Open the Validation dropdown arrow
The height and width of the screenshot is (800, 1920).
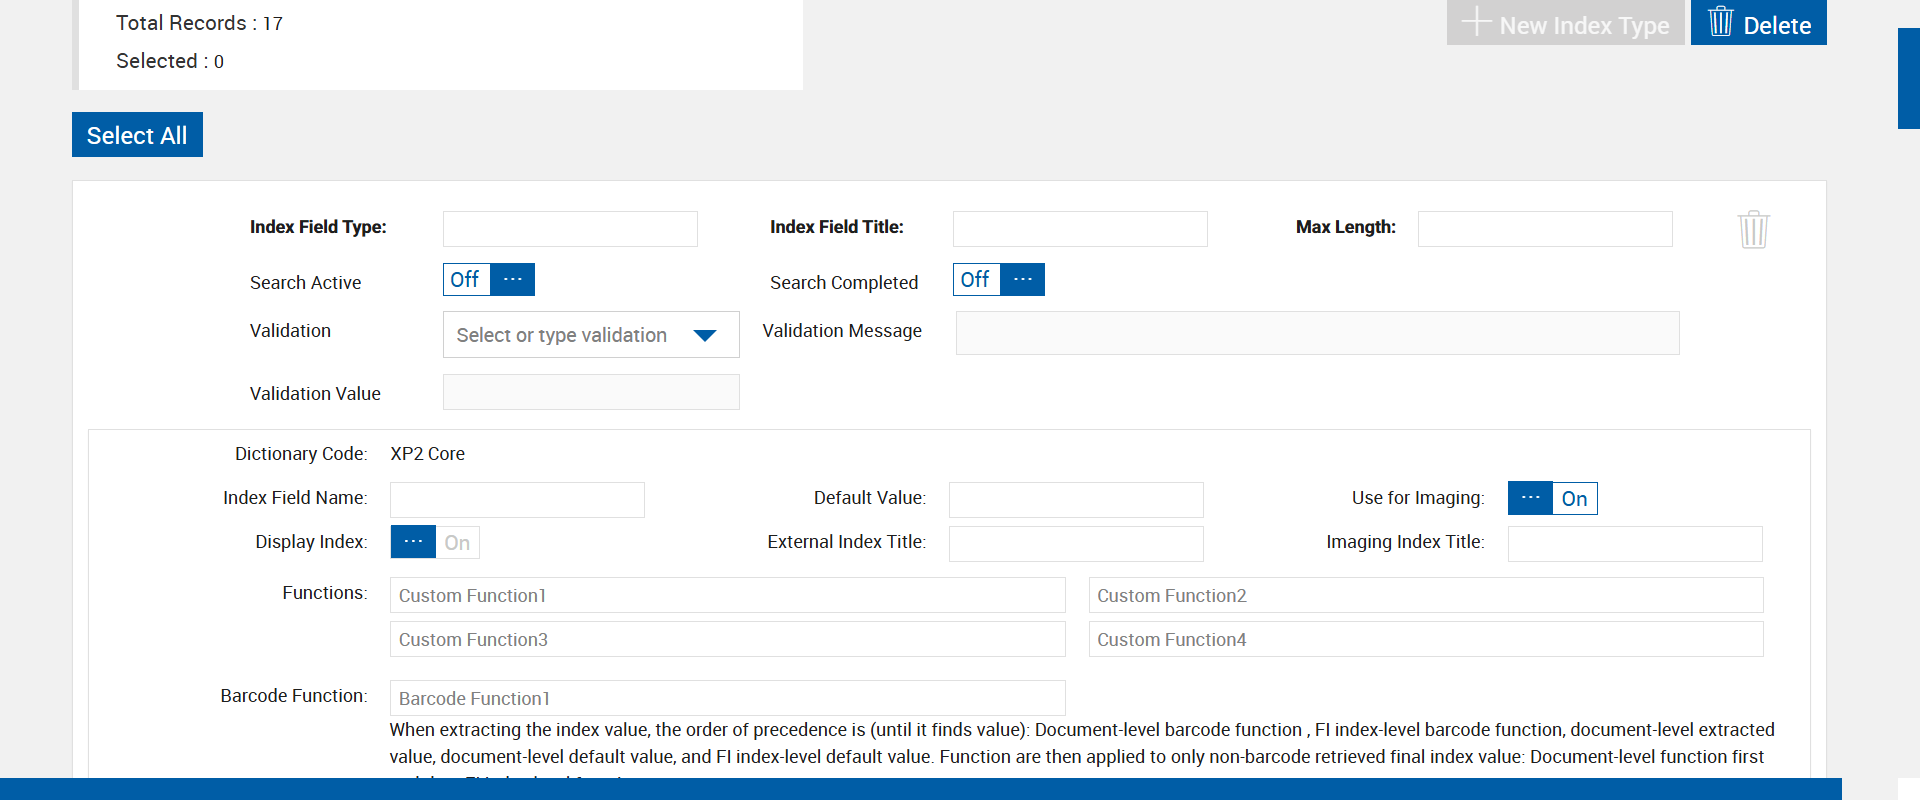(705, 335)
